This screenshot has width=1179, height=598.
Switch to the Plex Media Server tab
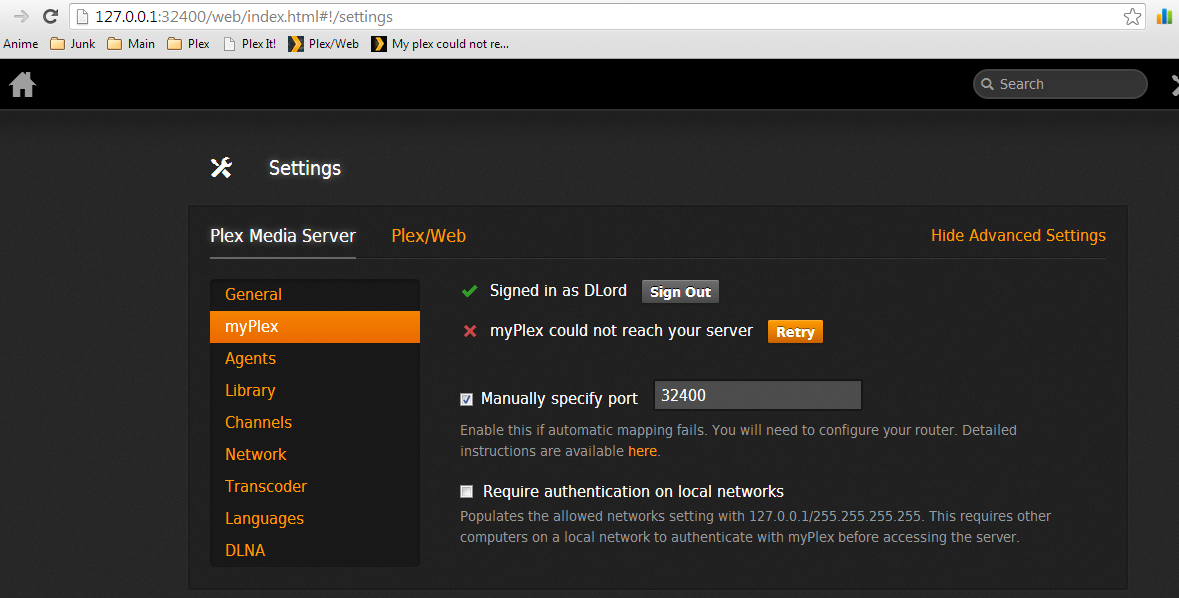[x=283, y=235]
